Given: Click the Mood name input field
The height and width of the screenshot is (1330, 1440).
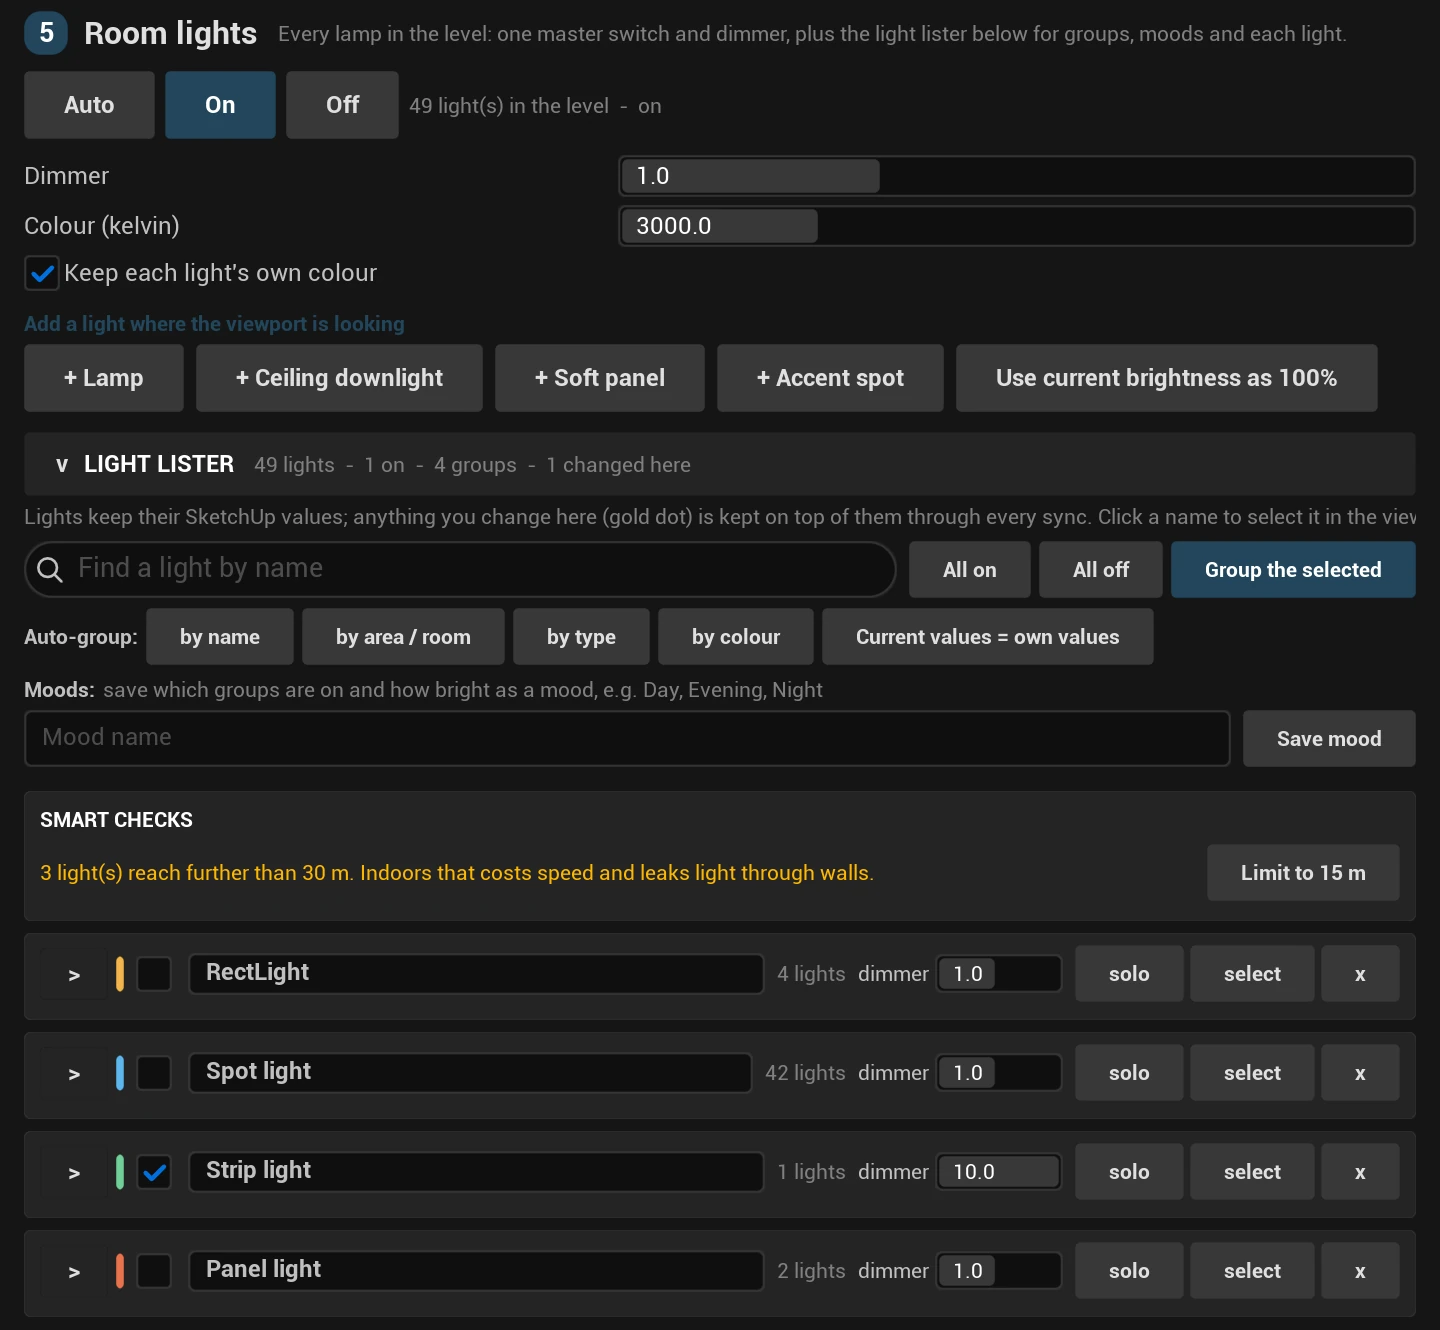Looking at the screenshot, I should pyautogui.click(x=627, y=738).
